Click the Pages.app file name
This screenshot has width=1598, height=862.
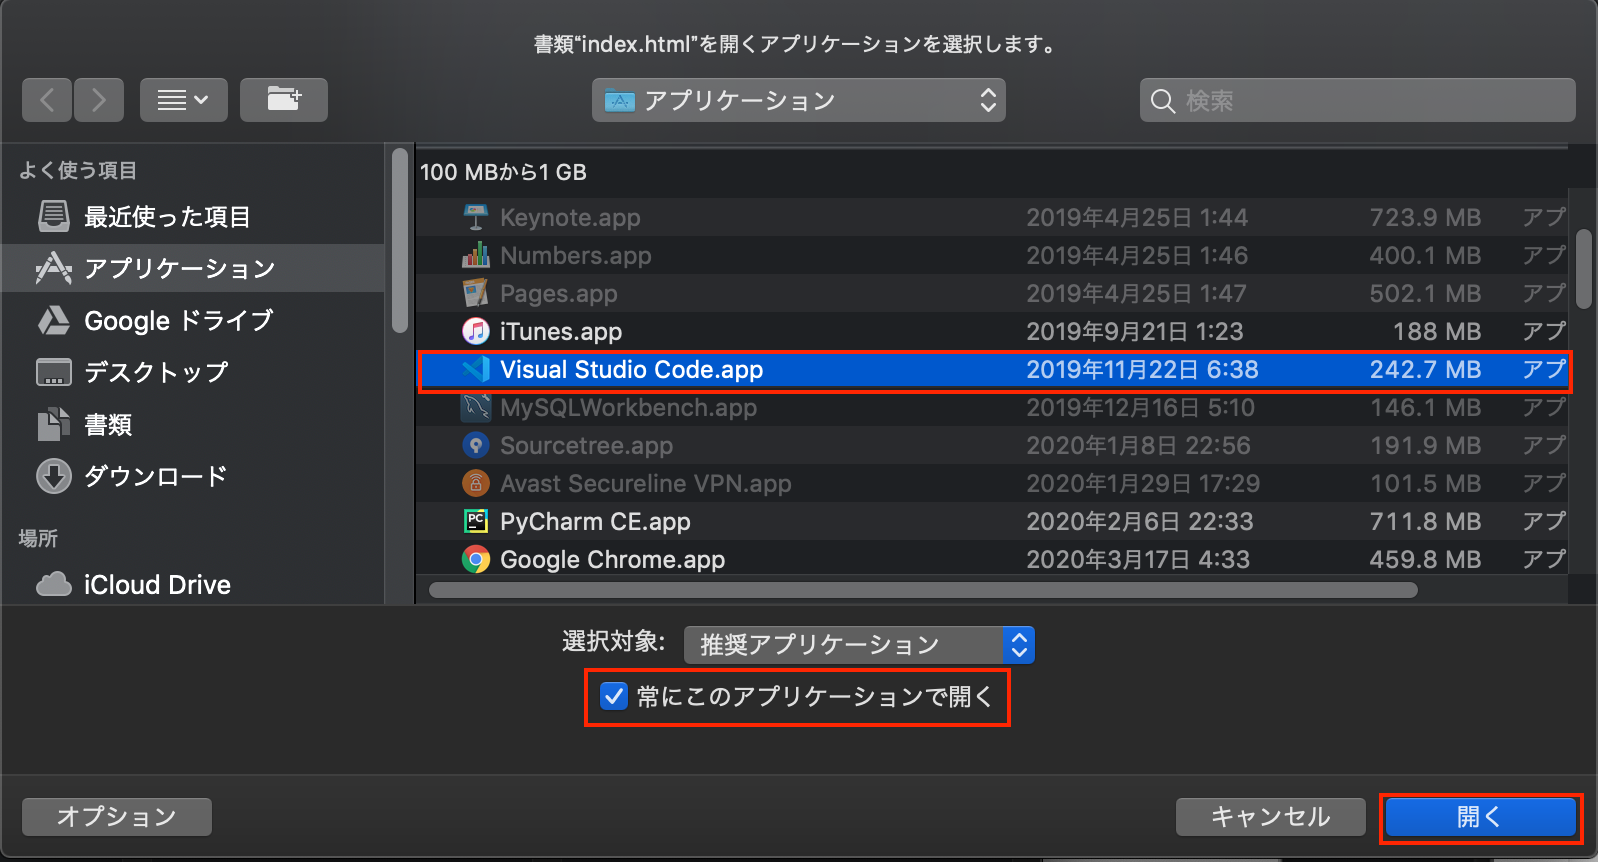[559, 293]
